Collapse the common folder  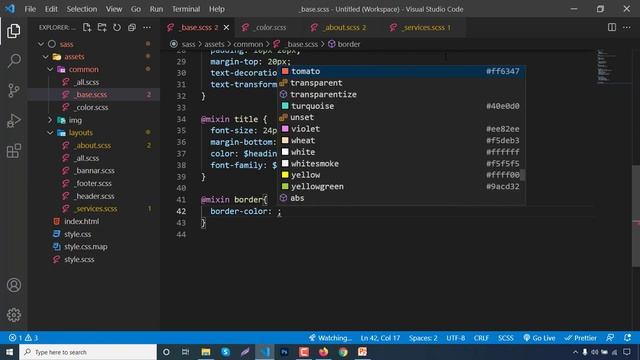(50, 69)
